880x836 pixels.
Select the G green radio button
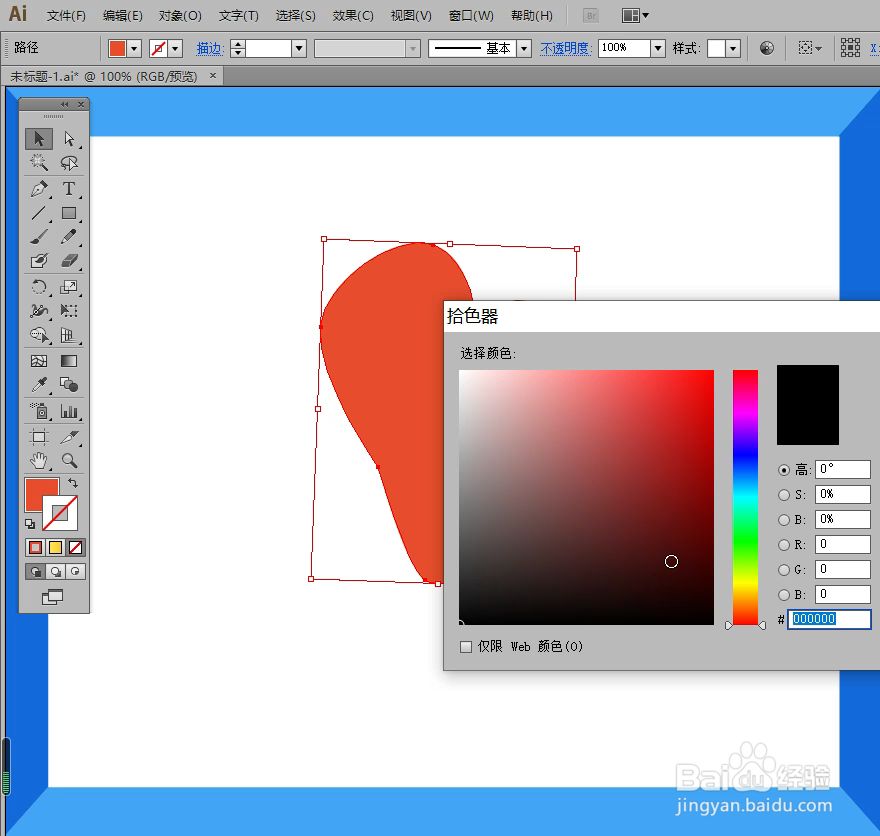[x=784, y=570]
